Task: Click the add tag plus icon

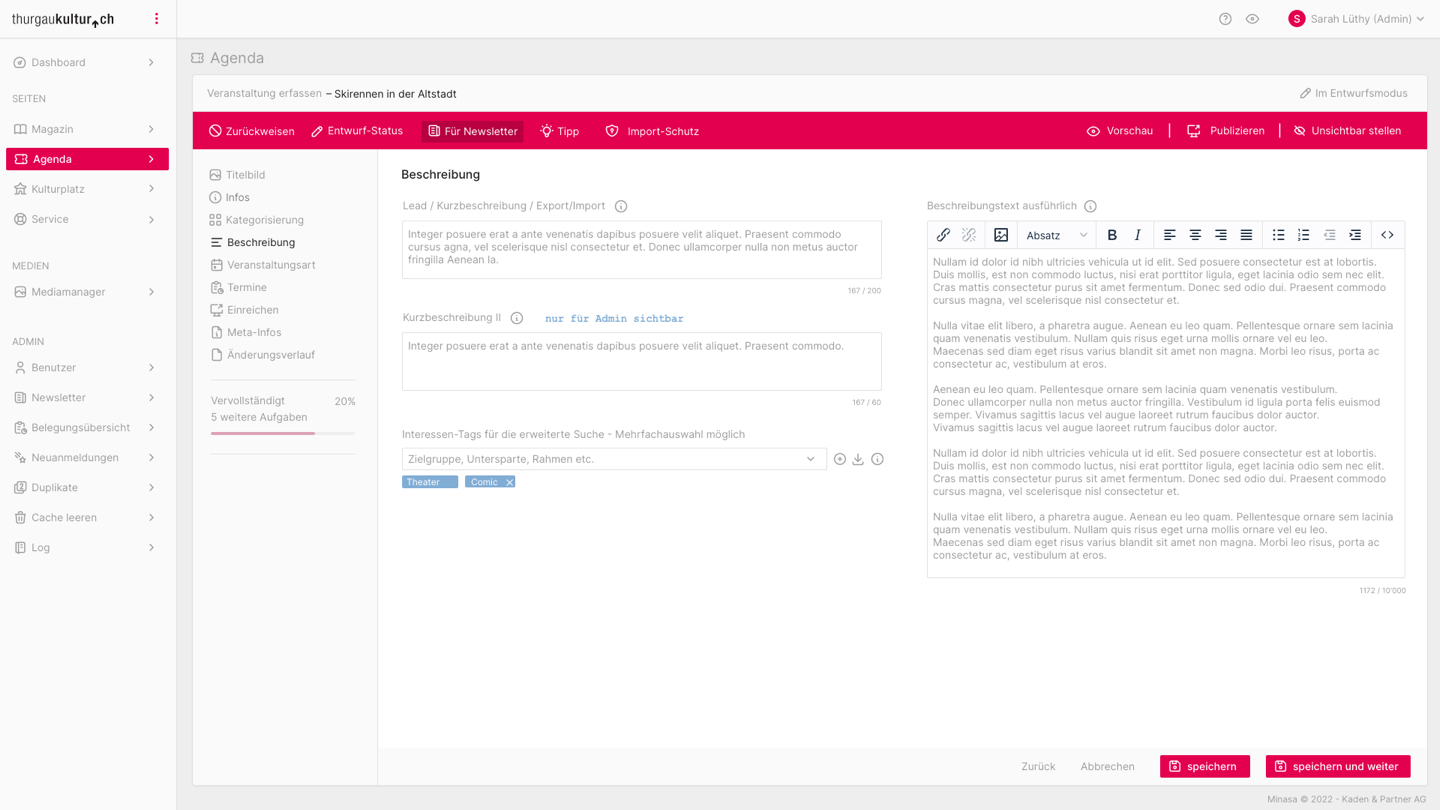Action: click(x=840, y=459)
